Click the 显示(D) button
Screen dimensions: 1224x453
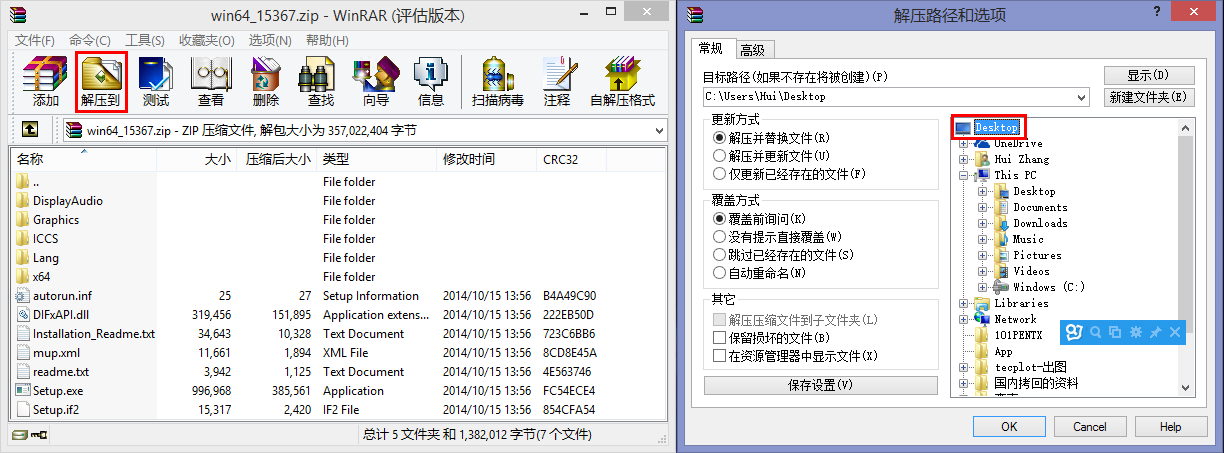click(1149, 76)
